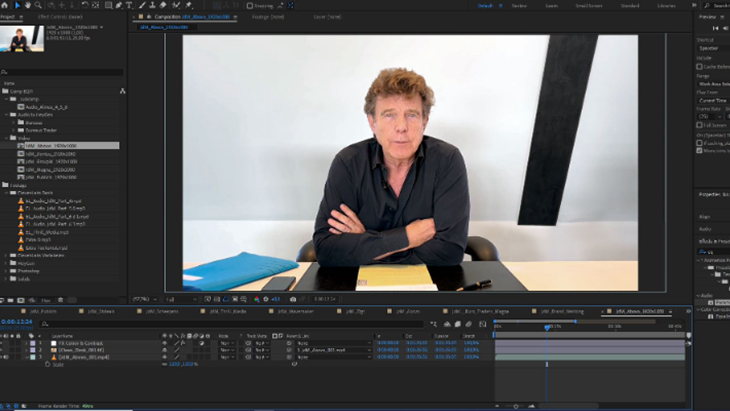This screenshot has width=730, height=411.
Task: Toggle visibility of FX Colour & Contrast layer
Action: click(x=2, y=343)
